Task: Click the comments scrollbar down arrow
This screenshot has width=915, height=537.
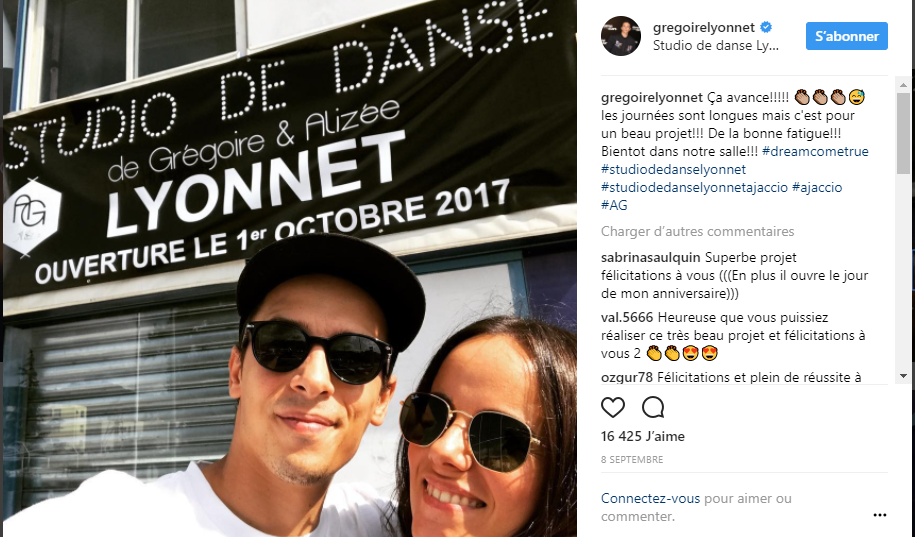Action: (x=903, y=376)
